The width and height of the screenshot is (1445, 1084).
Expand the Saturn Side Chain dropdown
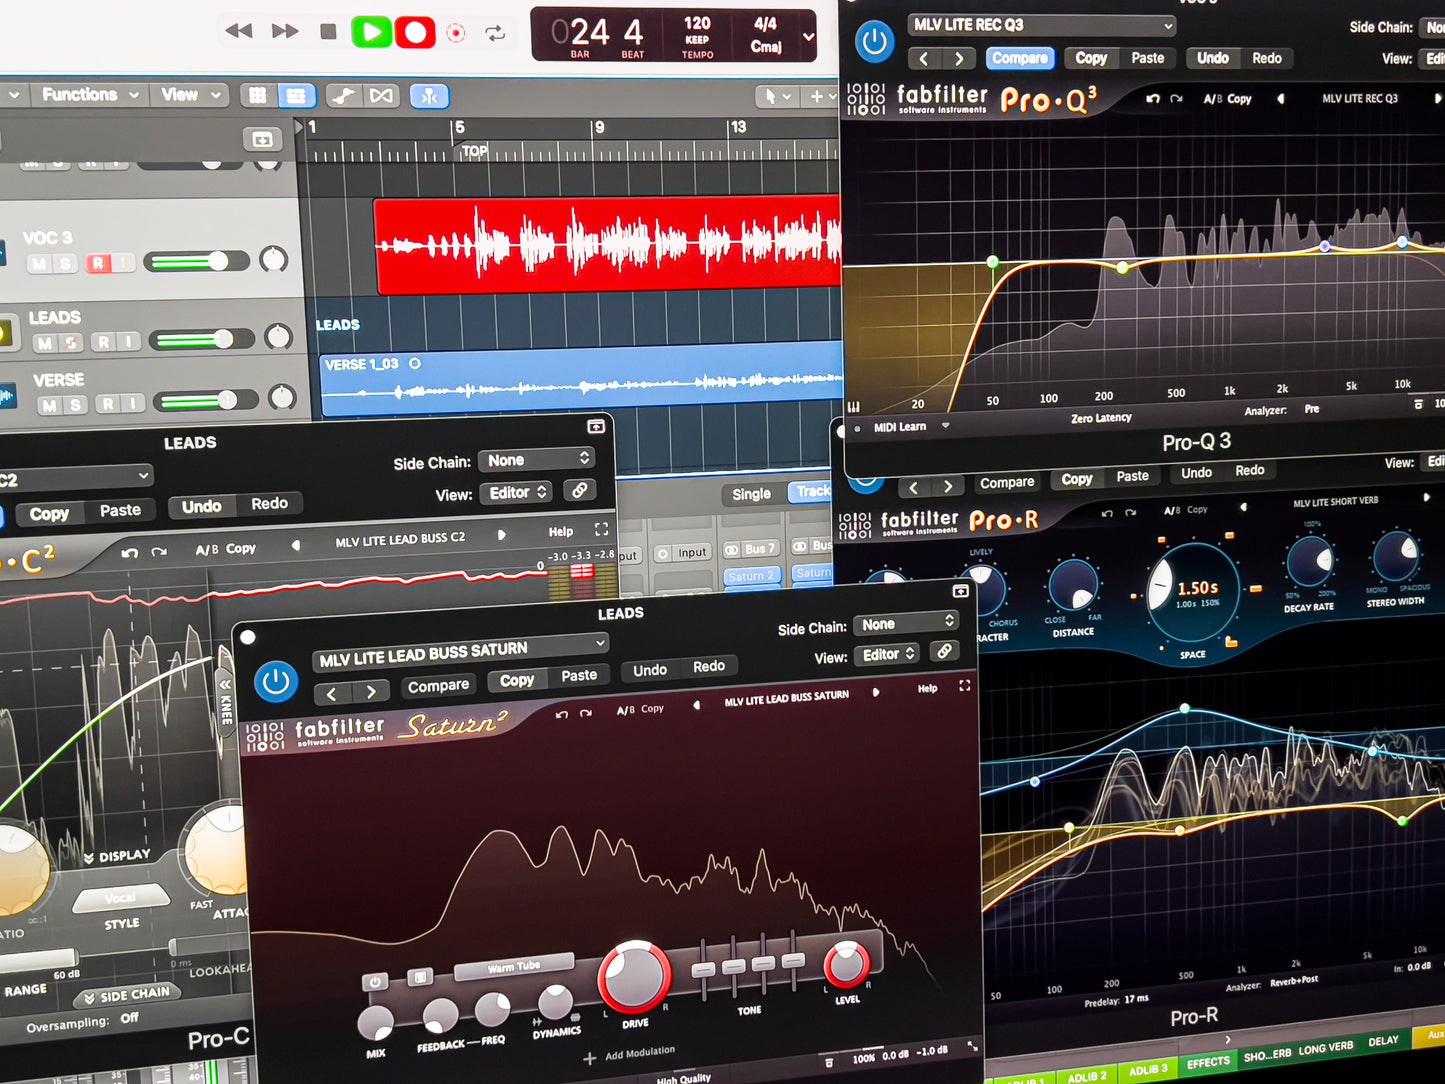coord(906,623)
